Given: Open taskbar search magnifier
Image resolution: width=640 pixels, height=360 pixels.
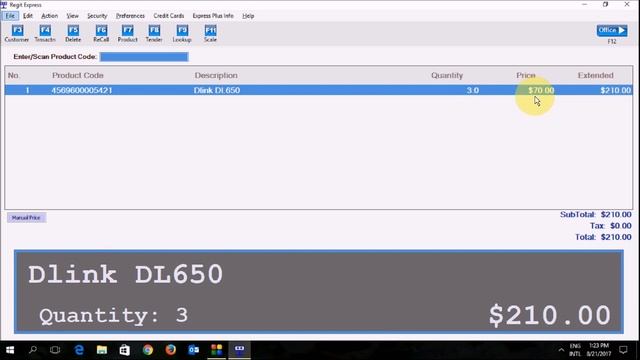Looking at the screenshot, I should [x=33, y=350].
